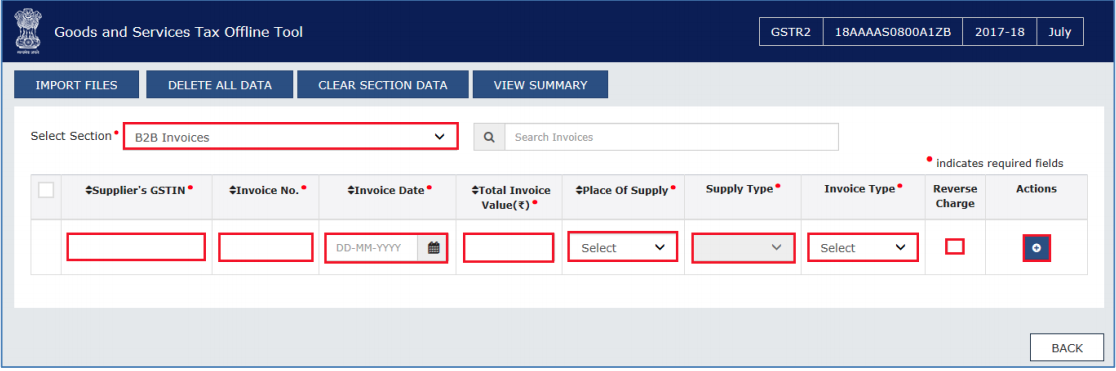This screenshot has height=371, width=1116.
Task: Focus the Invoice Date DD-MM-YYYY field
Action: [372, 248]
